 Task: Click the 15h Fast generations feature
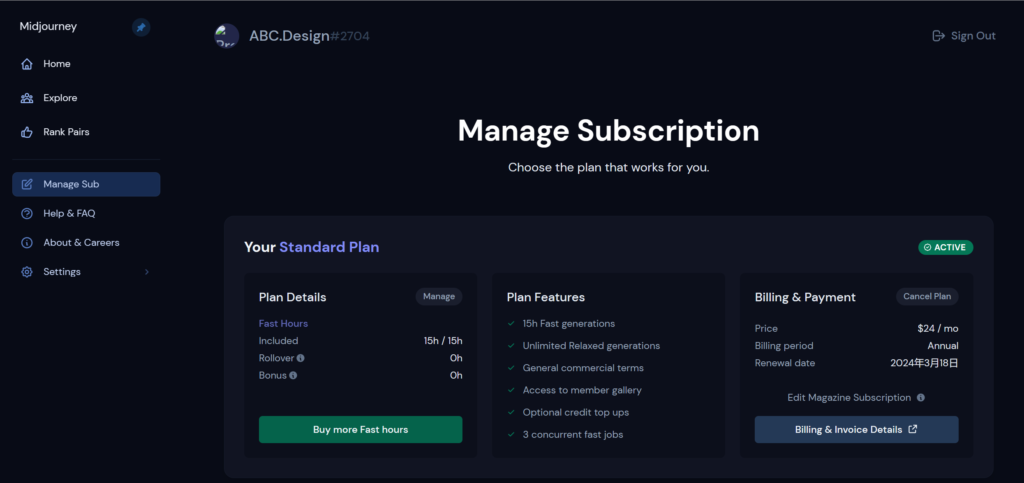(x=569, y=324)
